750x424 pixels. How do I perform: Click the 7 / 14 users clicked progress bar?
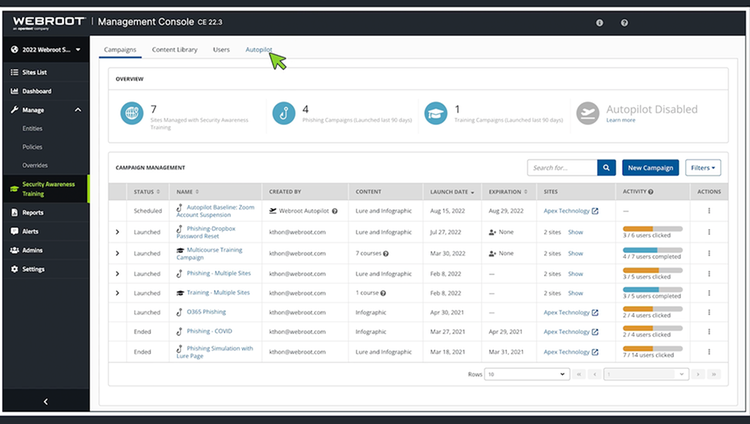[652, 348]
